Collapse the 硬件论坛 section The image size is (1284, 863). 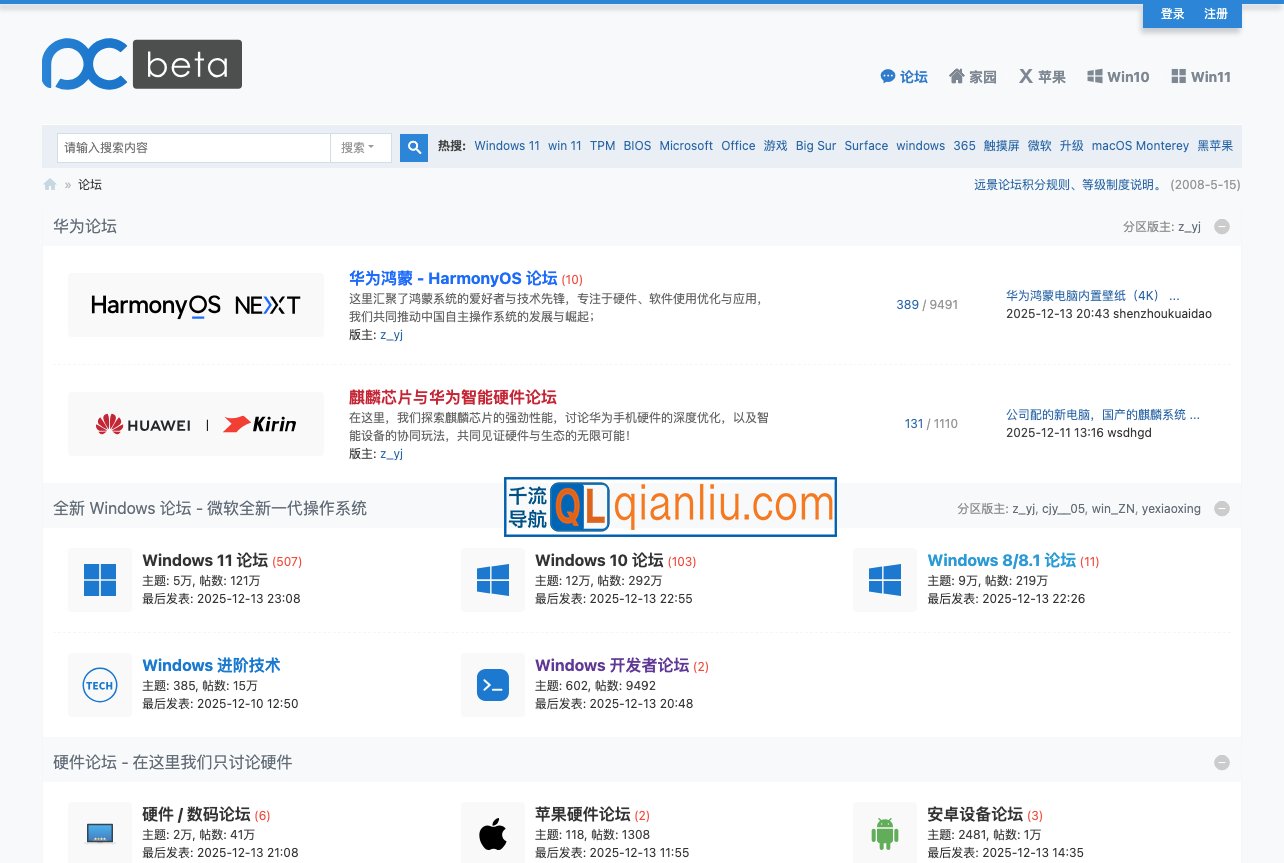click(x=1221, y=762)
